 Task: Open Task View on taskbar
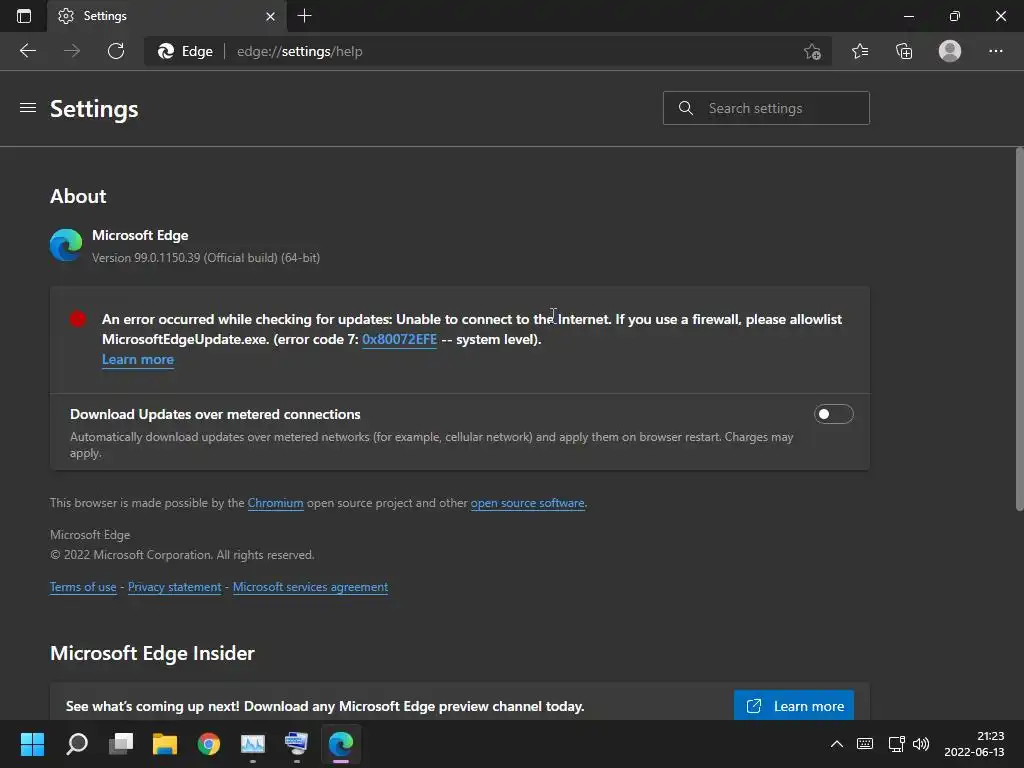point(121,744)
